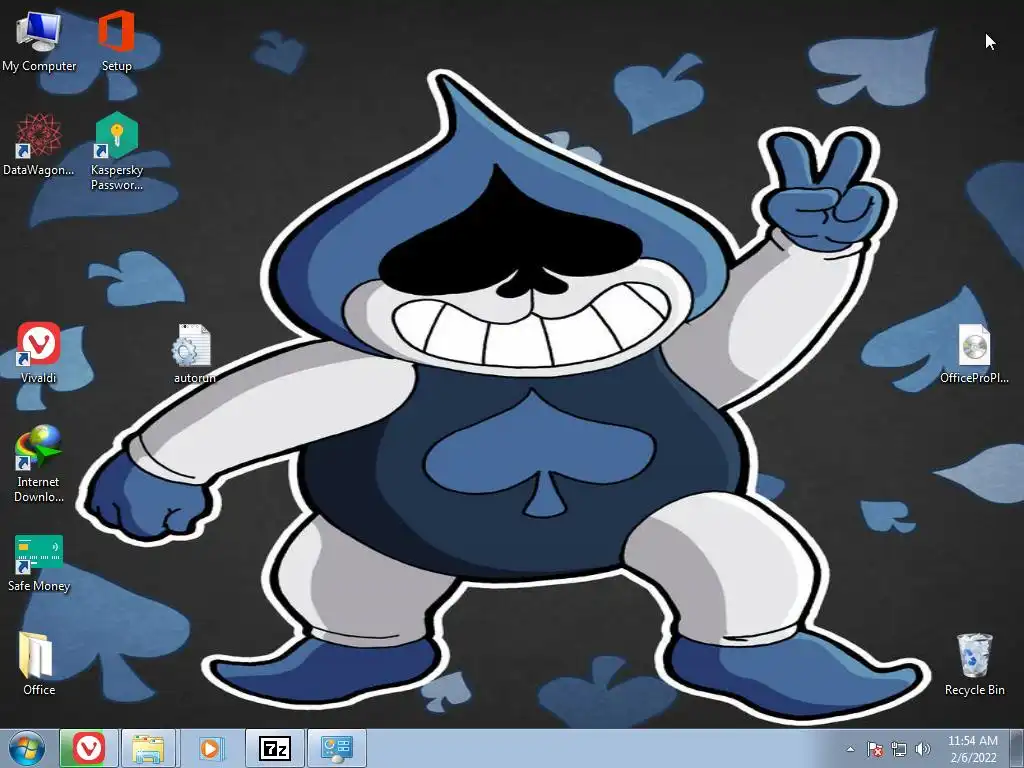The height and width of the screenshot is (768, 1024).
Task: Select the autorun file icon
Action: pyautogui.click(x=194, y=353)
